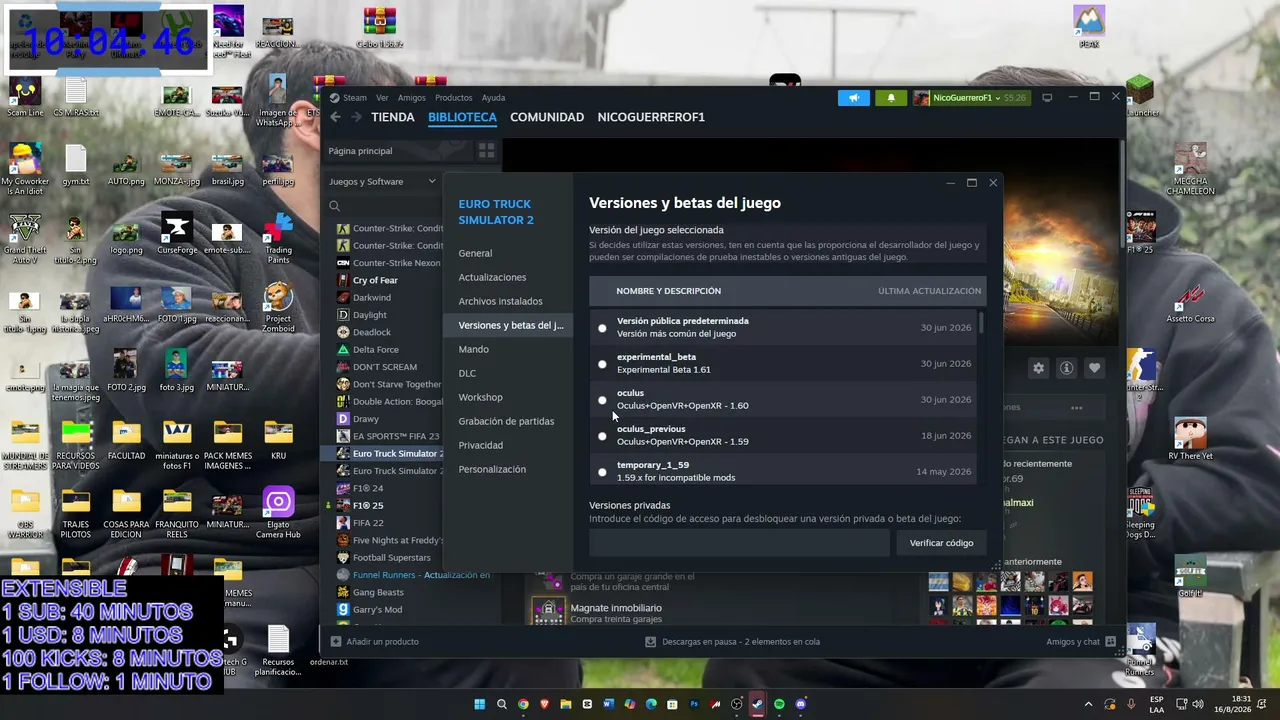The height and width of the screenshot is (720, 1280).
Task: Open the Privacidad settings tab
Action: pos(480,445)
